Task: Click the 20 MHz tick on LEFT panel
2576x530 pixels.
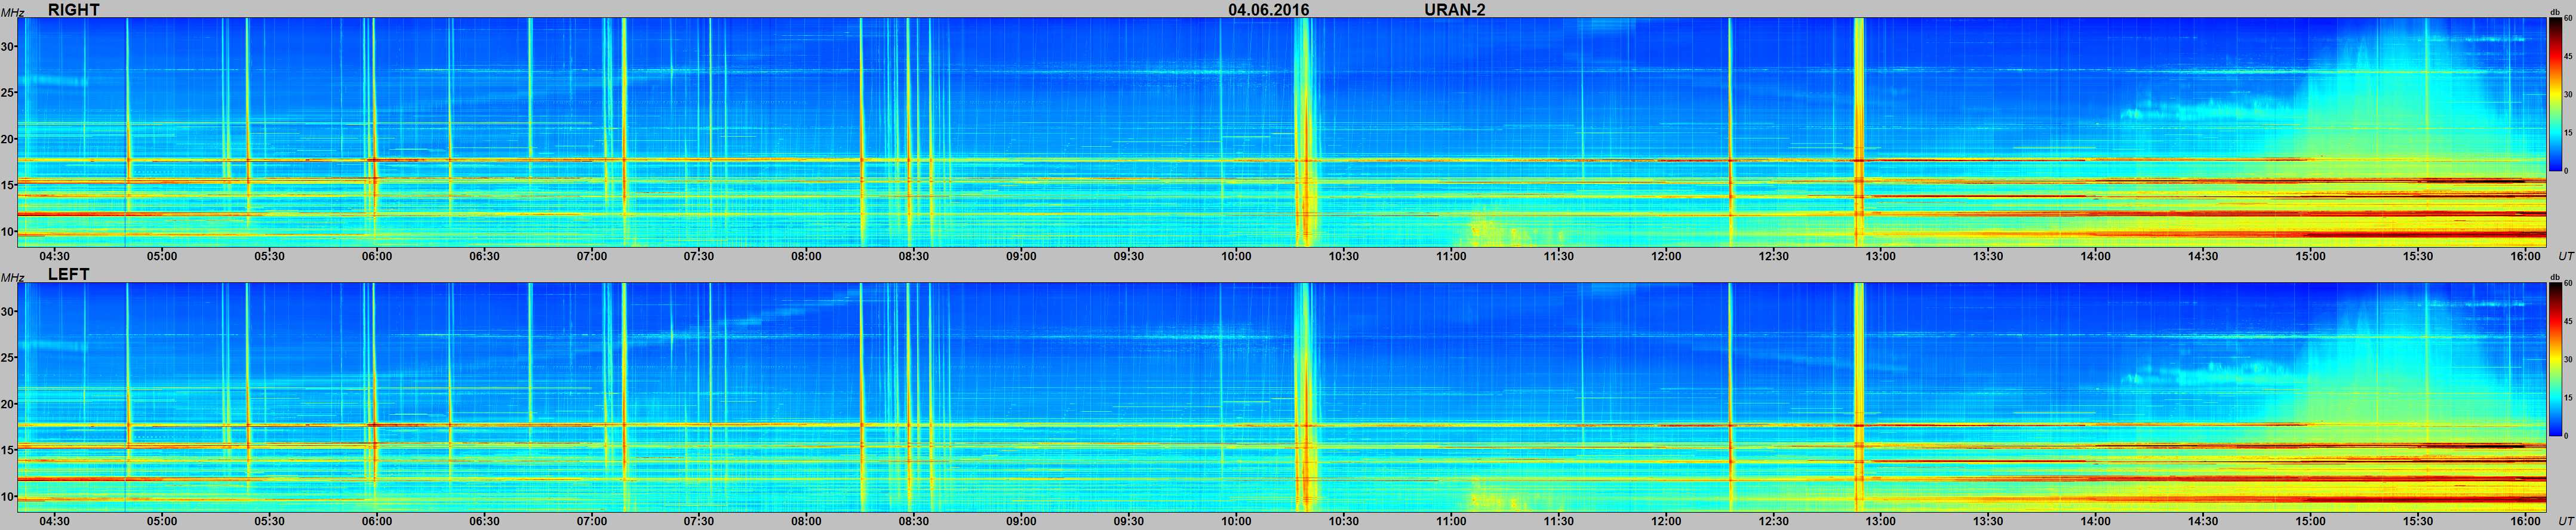Action: click(x=8, y=404)
